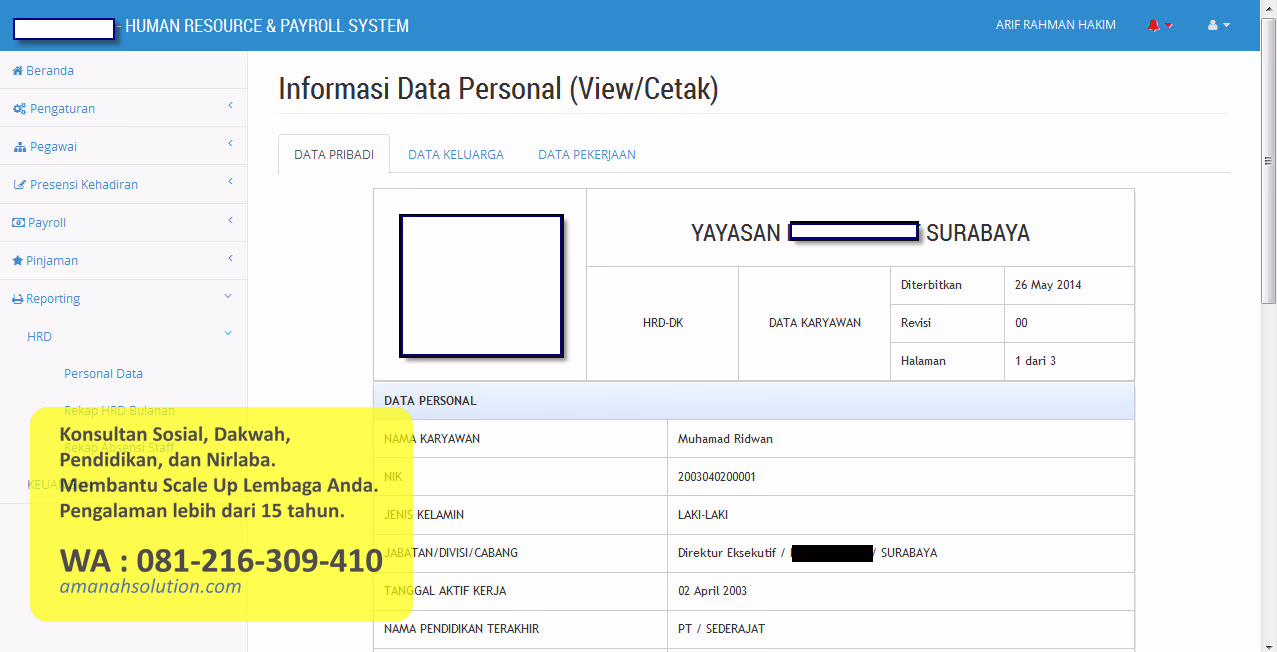Collapse the Reporting menu chevron

pos(228,296)
